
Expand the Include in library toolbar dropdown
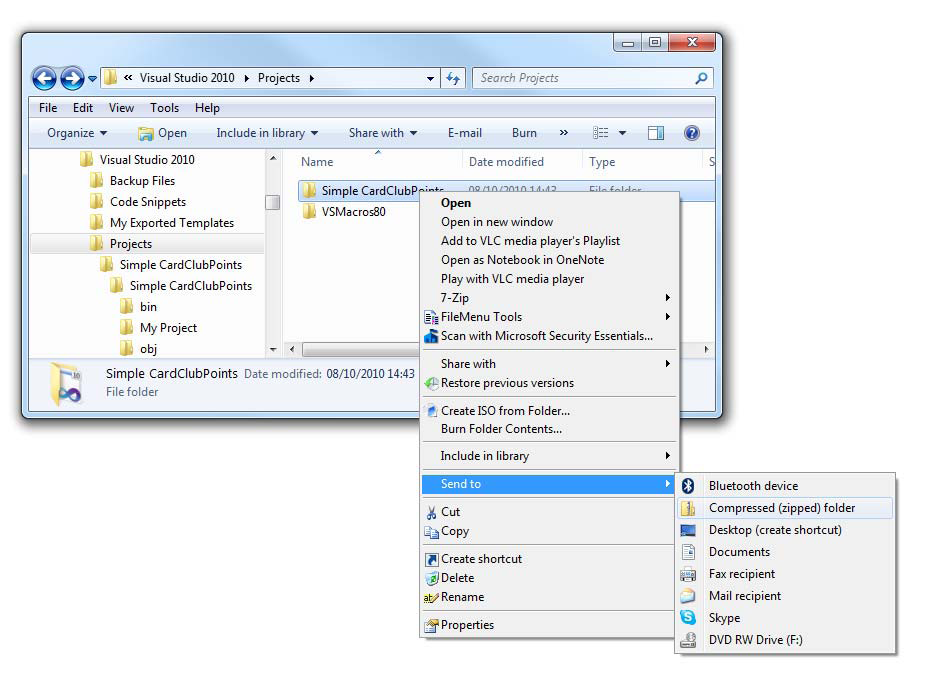(x=267, y=133)
